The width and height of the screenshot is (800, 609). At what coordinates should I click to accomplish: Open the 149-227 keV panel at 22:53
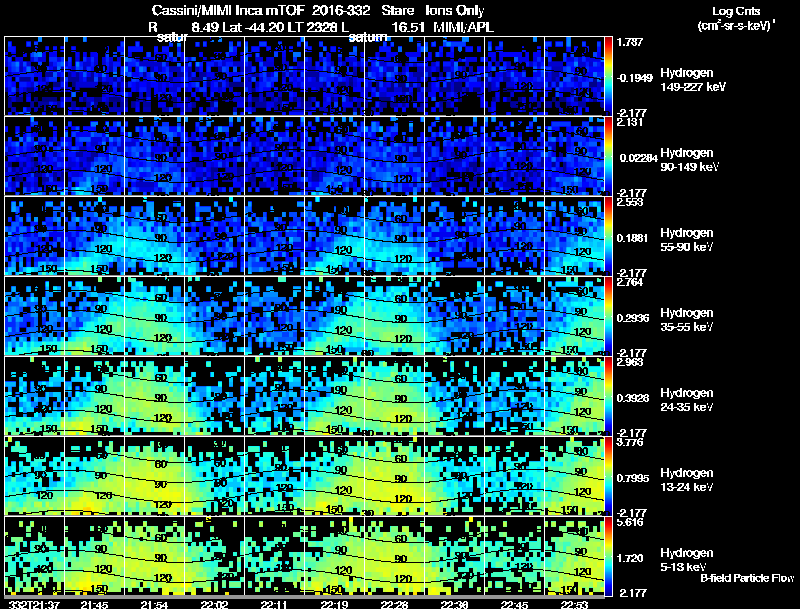coord(574,75)
